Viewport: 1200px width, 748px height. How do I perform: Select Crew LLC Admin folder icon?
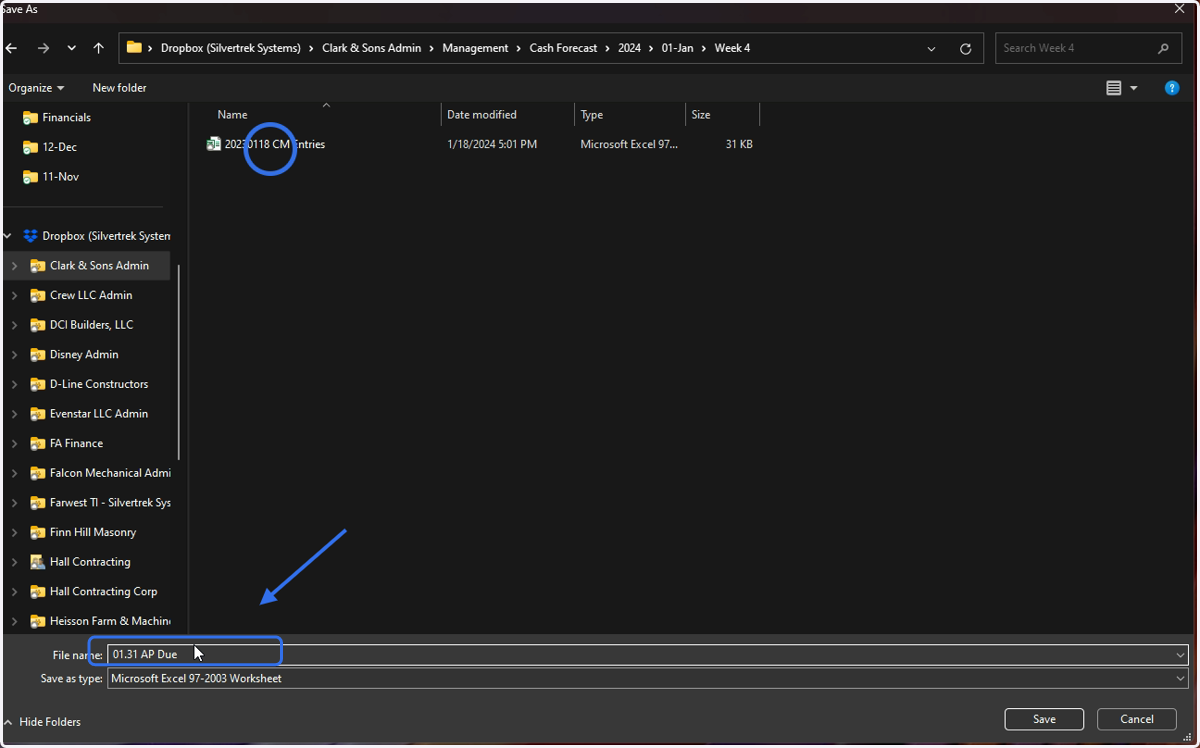click(38, 295)
